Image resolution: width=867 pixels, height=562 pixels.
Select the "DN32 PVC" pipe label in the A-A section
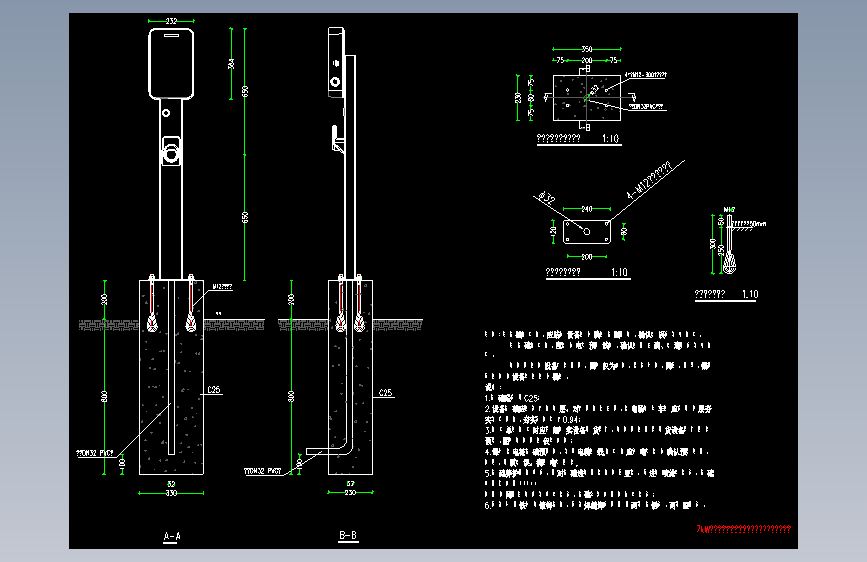click(x=95, y=453)
